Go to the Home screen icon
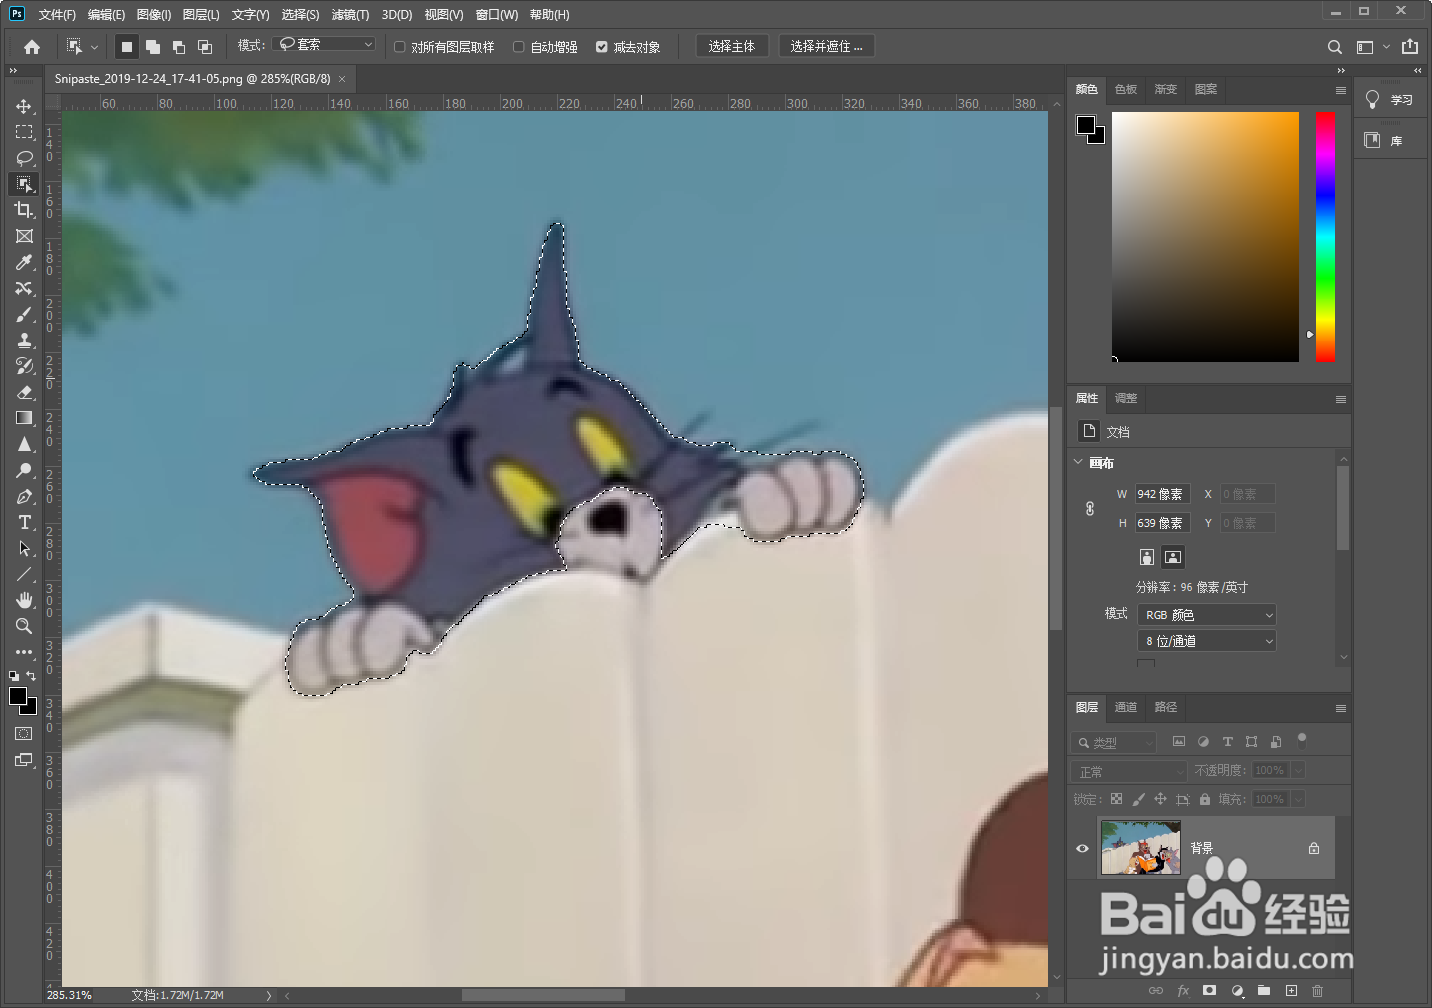 tap(32, 46)
